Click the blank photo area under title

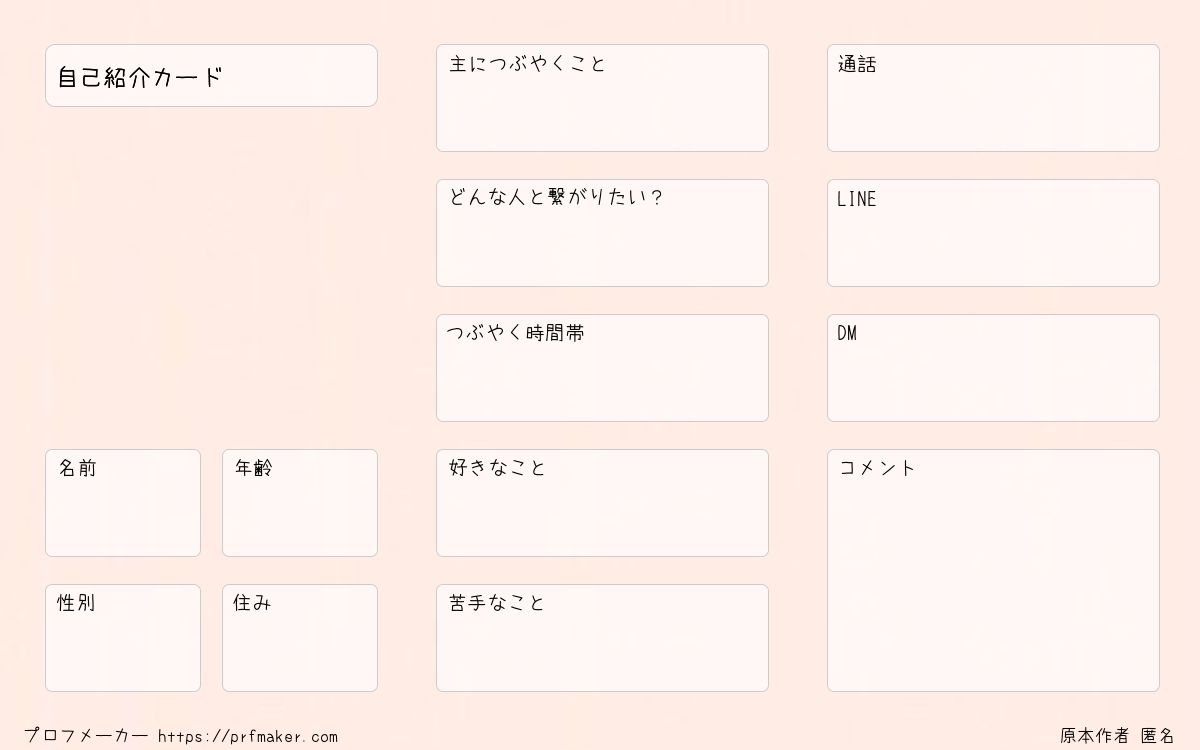coord(211,278)
